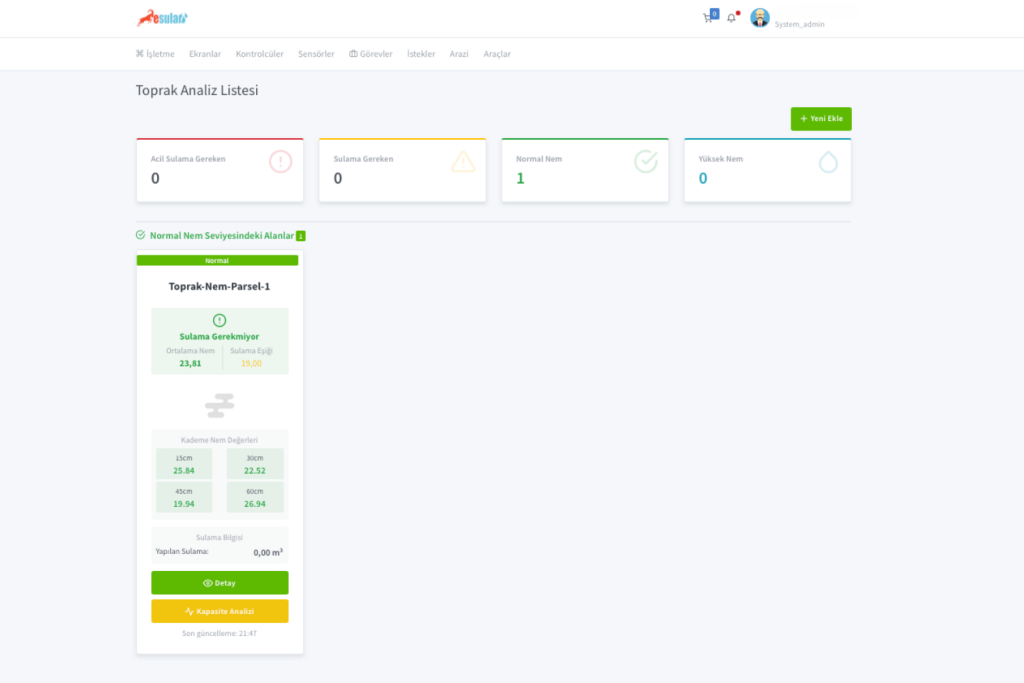The image size is (1024, 683).
Task: Open the Kapasite Analizi button
Action: 219,611
